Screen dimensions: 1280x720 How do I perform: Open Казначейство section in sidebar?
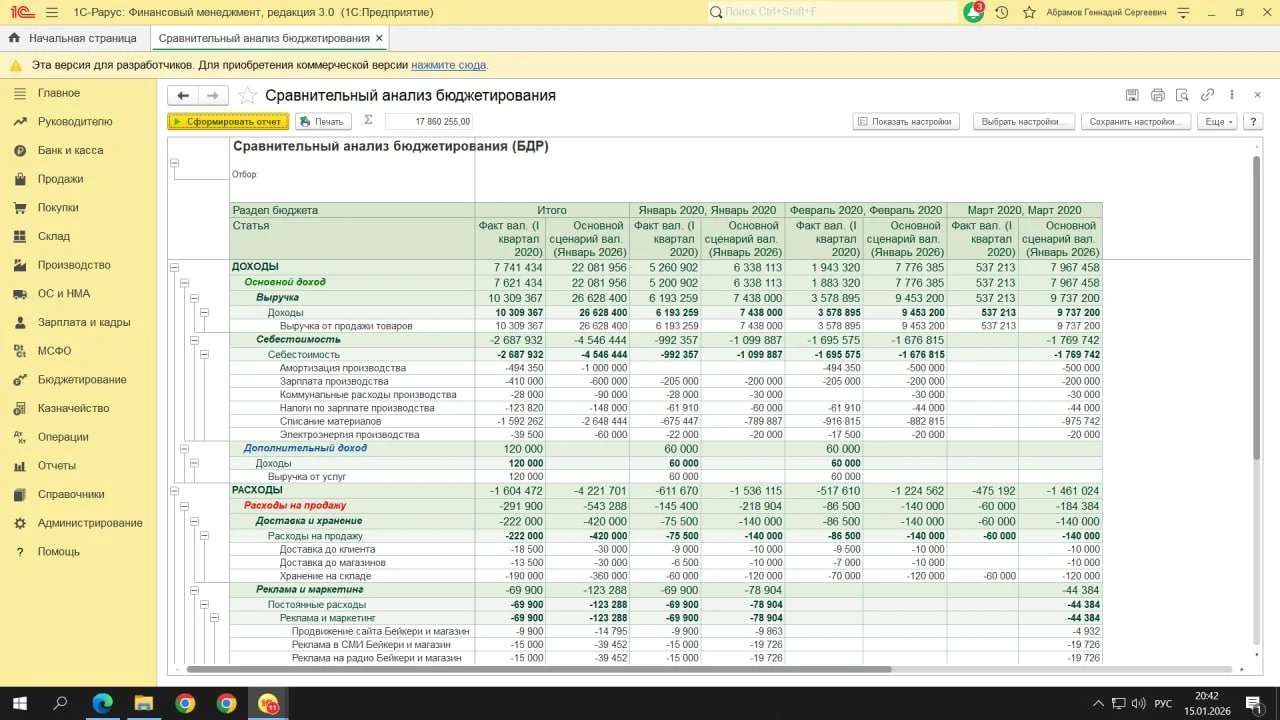point(73,408)
